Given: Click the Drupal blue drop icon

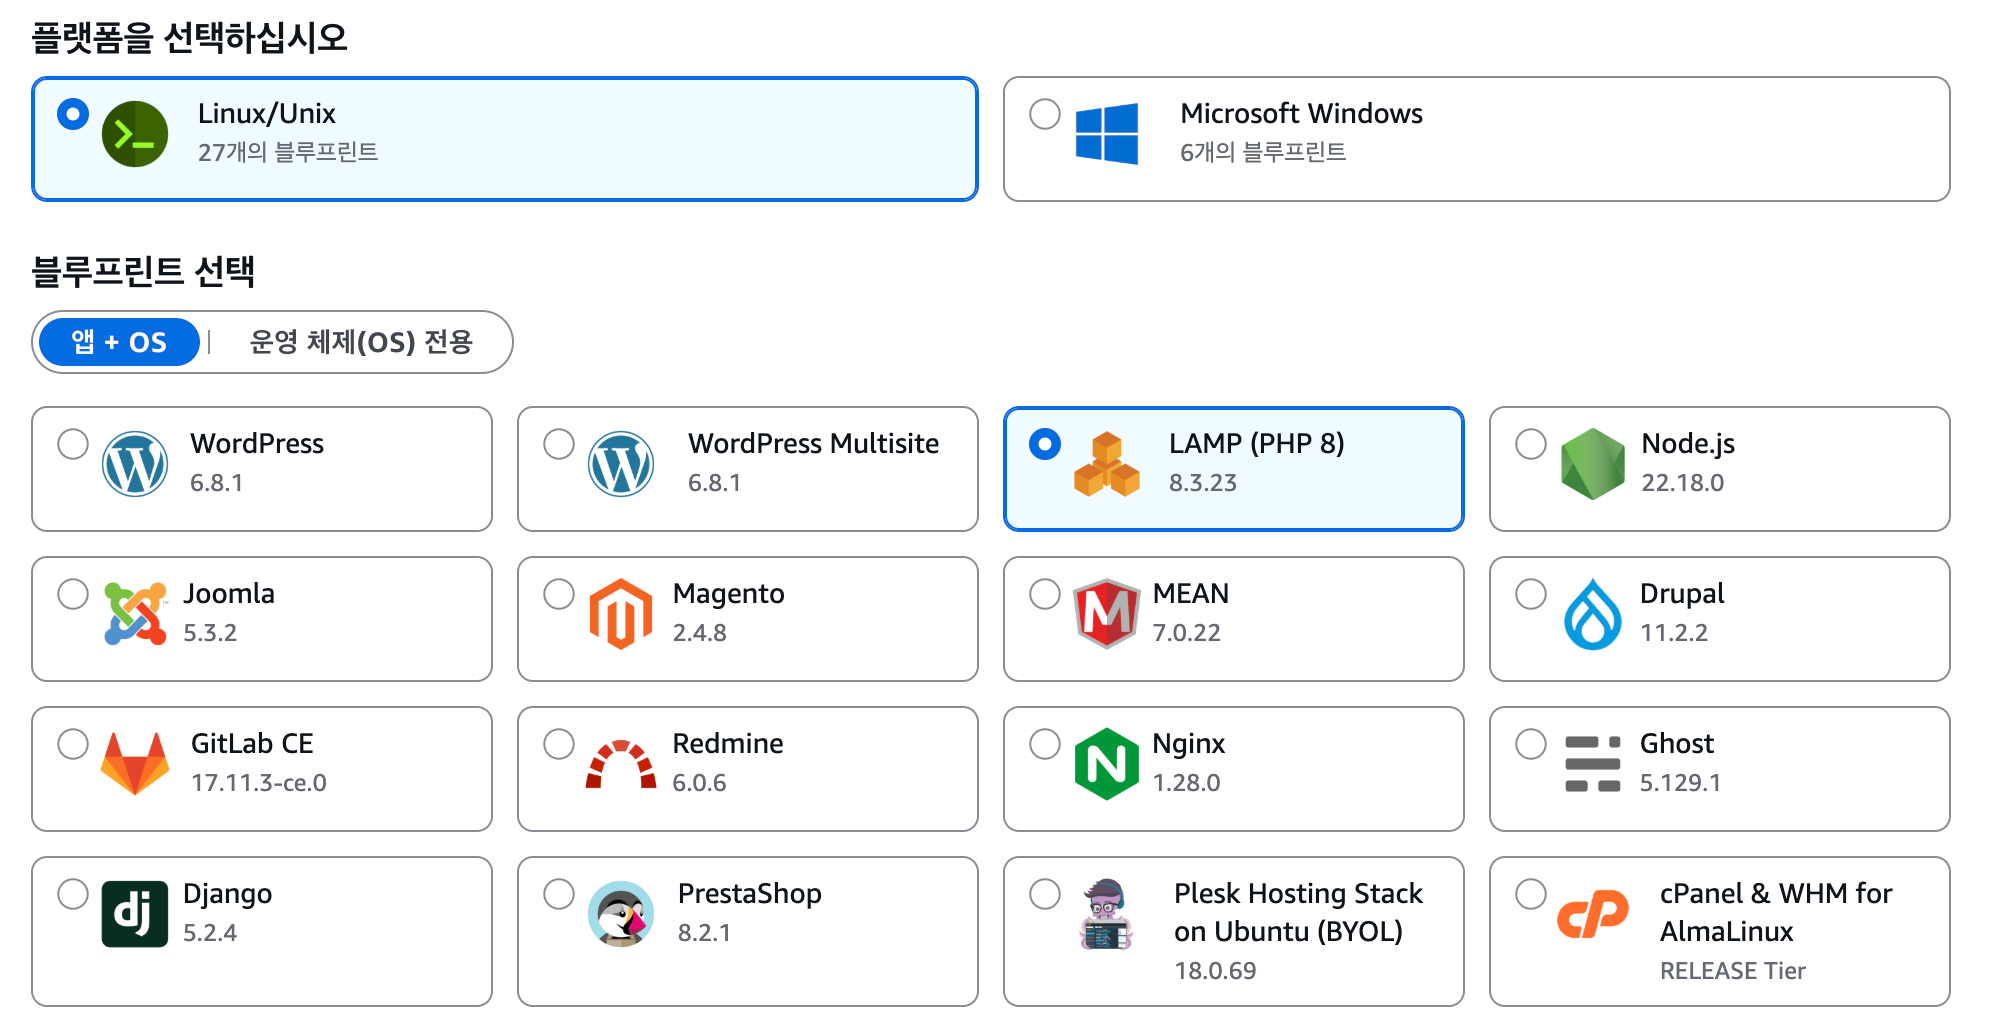Looking at the screenshot, I should (1593, 614).
